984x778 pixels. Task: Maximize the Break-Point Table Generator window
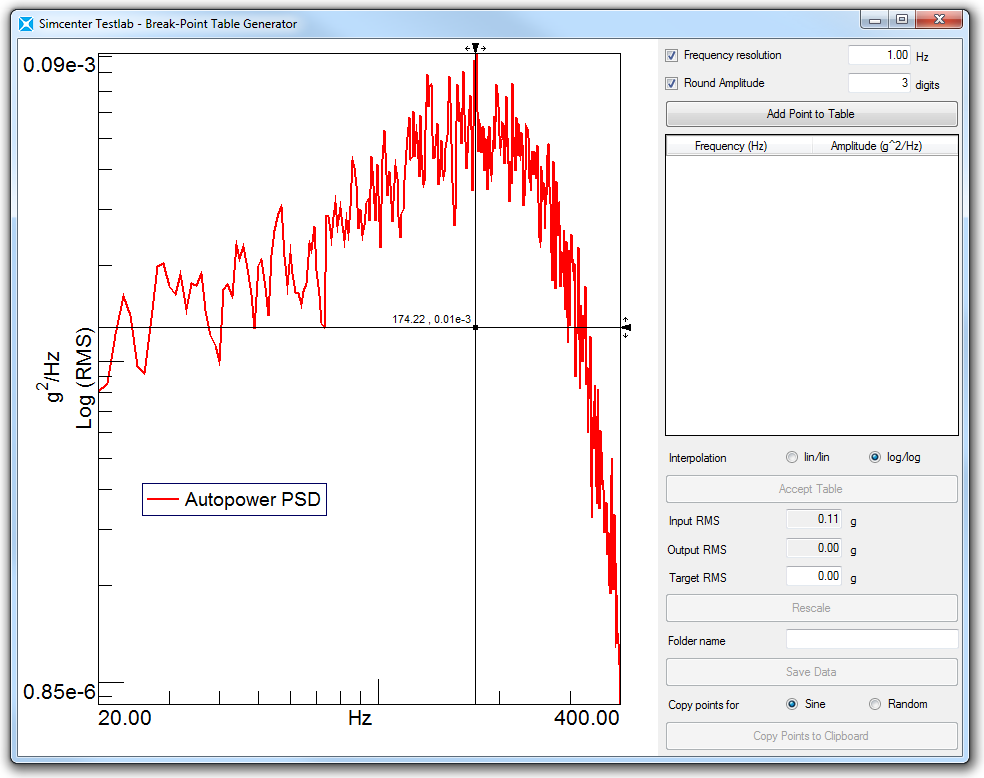tap(902, 20)
